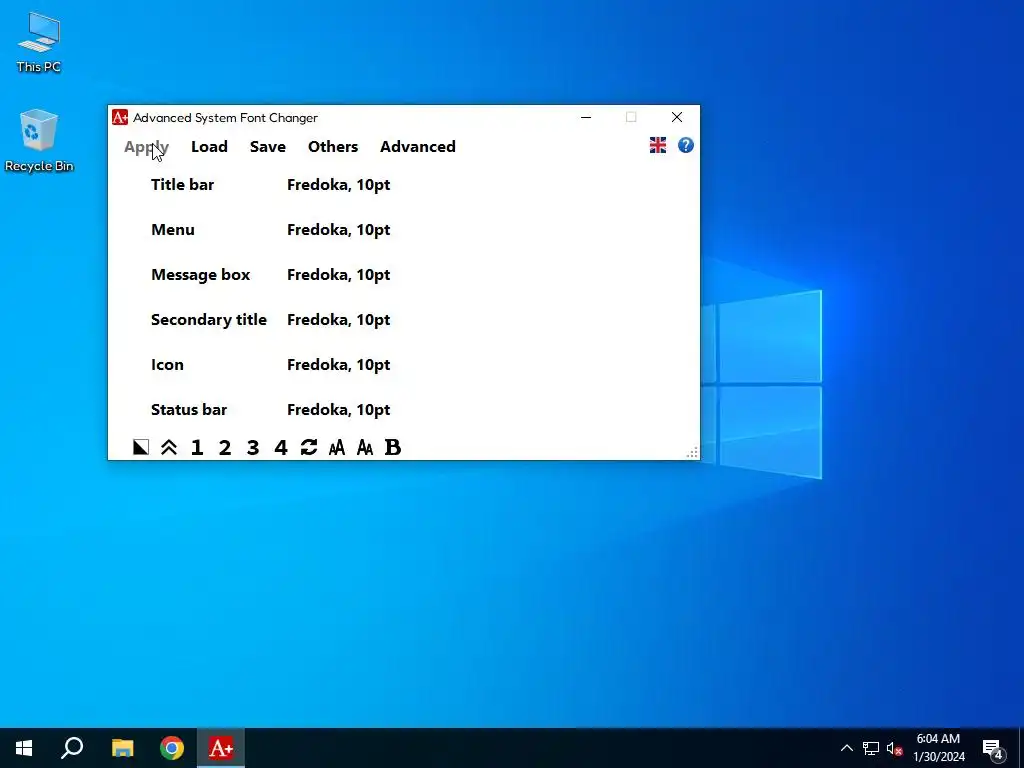Click the muted volume tray icon
Image resolution: width=1024 pixels, height=768 pixels.
point(894,748)
